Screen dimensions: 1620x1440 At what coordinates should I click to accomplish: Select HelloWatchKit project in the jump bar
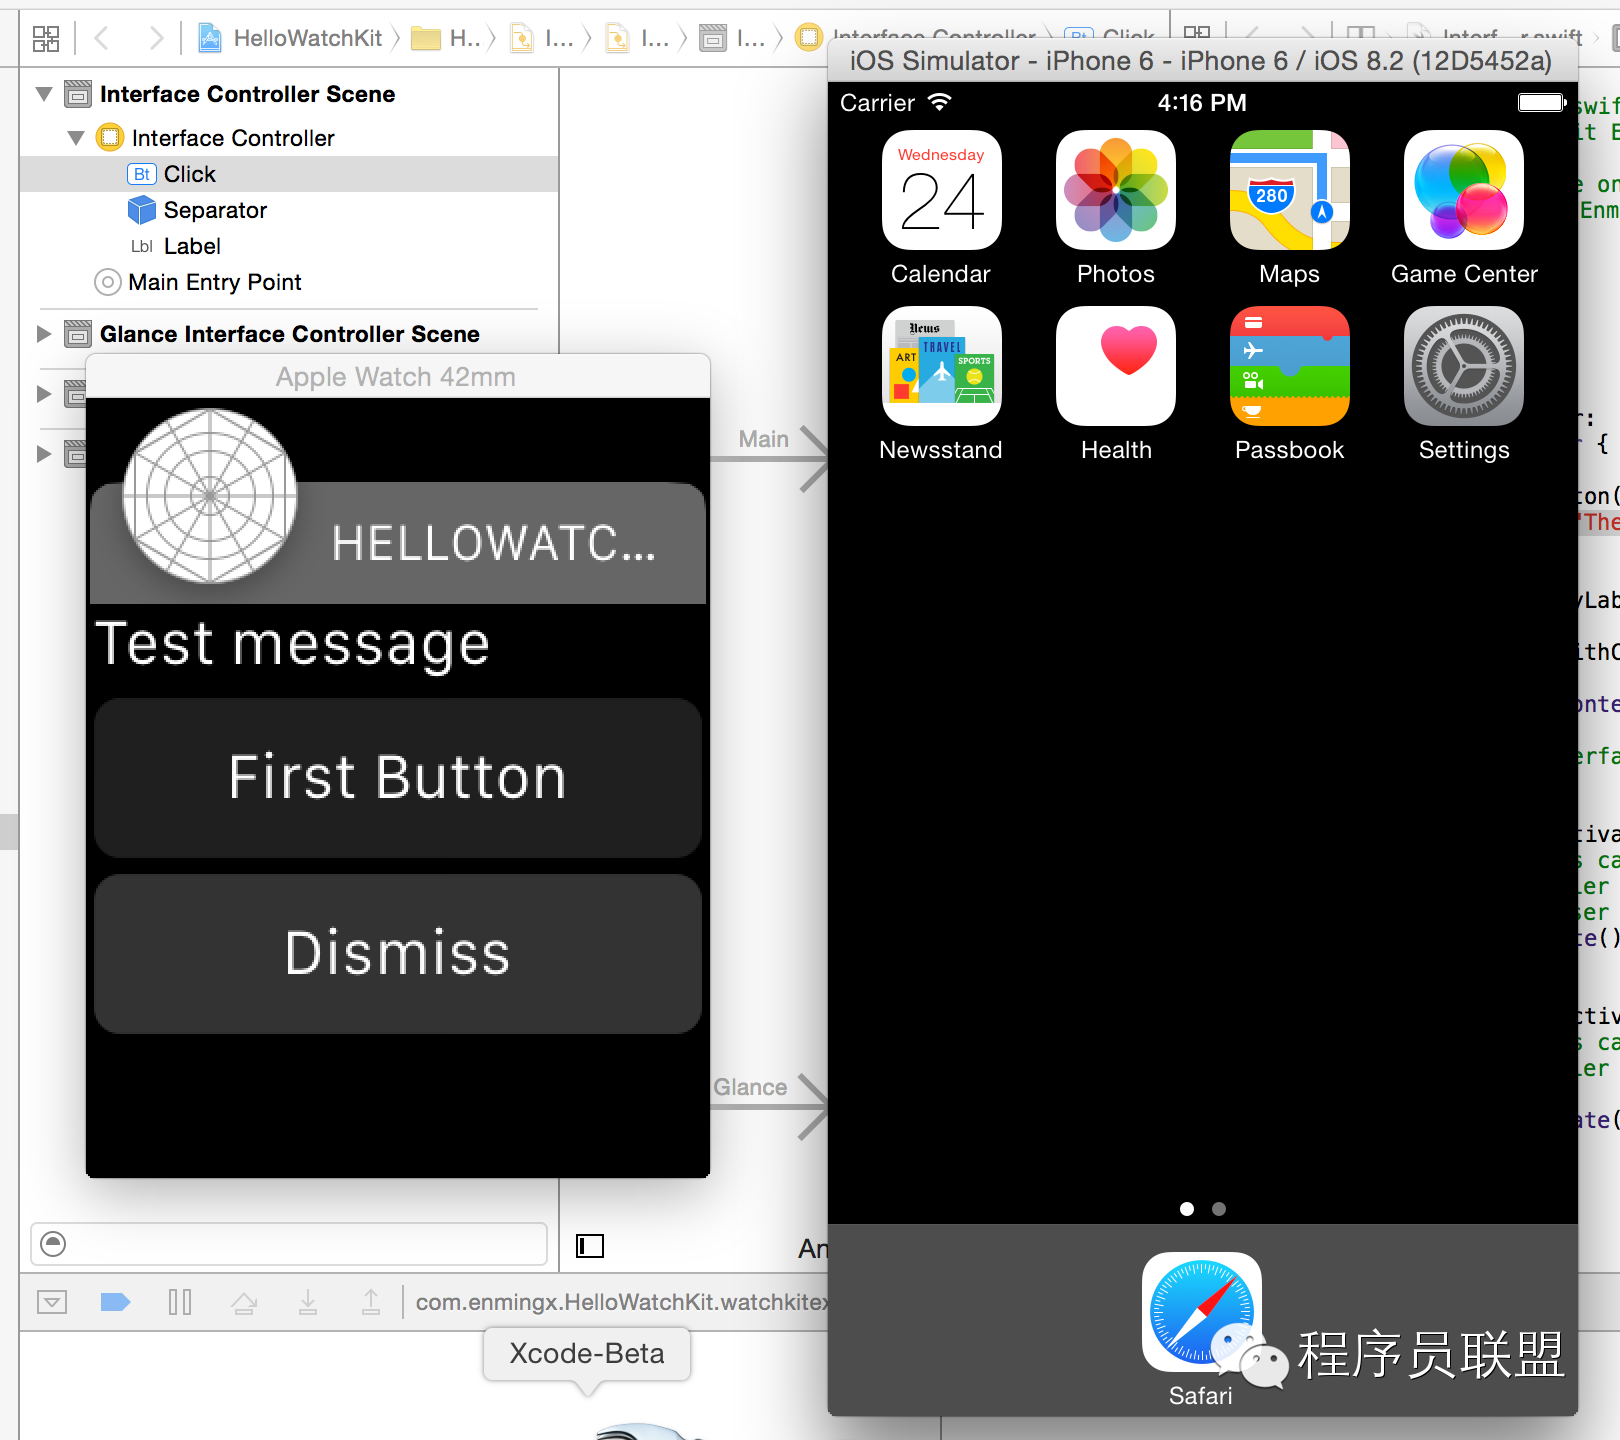[x=290, y=39]
